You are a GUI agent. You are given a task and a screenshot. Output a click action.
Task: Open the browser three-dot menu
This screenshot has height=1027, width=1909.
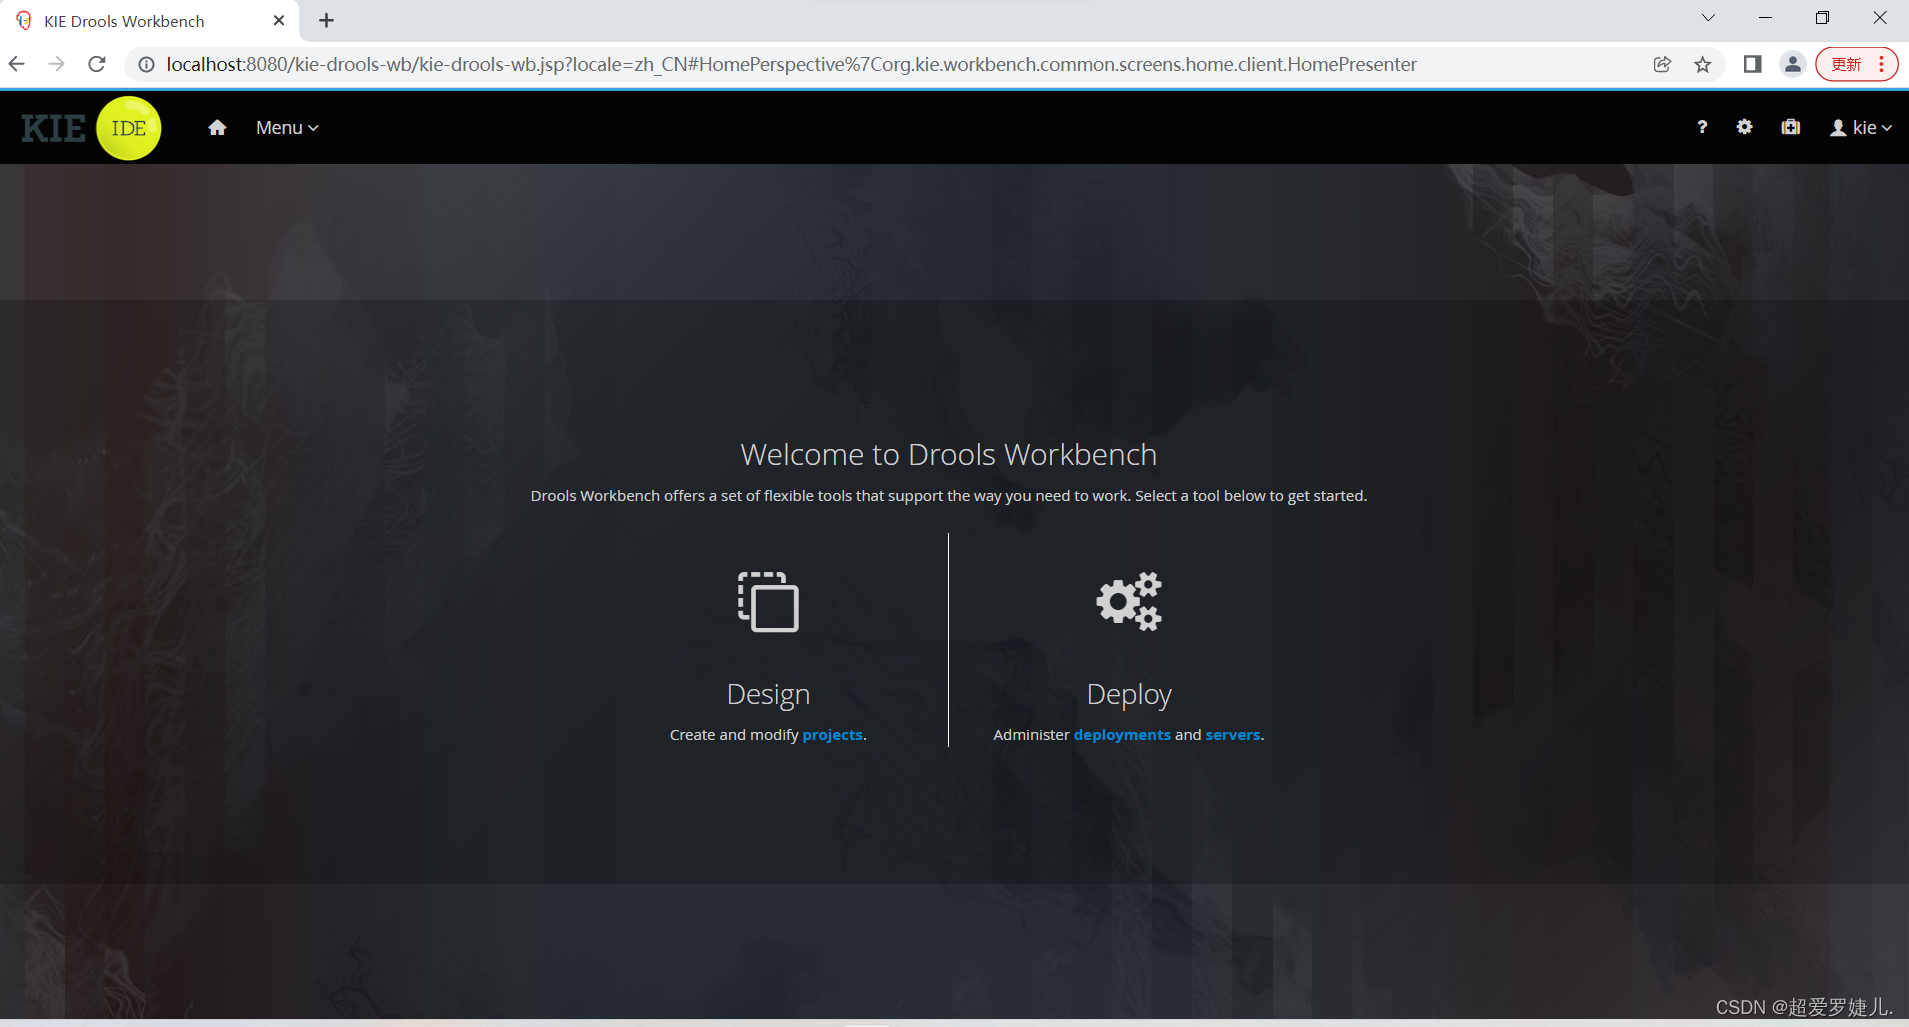pos(1881,64)
